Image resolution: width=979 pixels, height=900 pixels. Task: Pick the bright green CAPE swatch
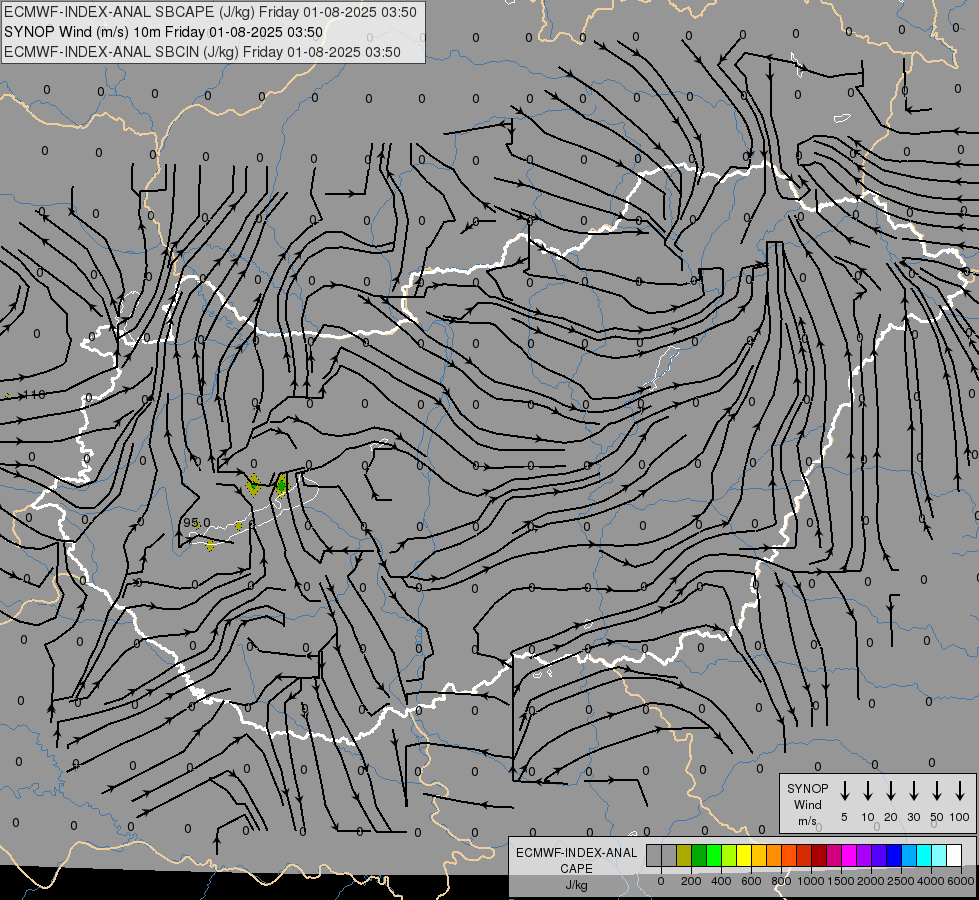point(714,855)
